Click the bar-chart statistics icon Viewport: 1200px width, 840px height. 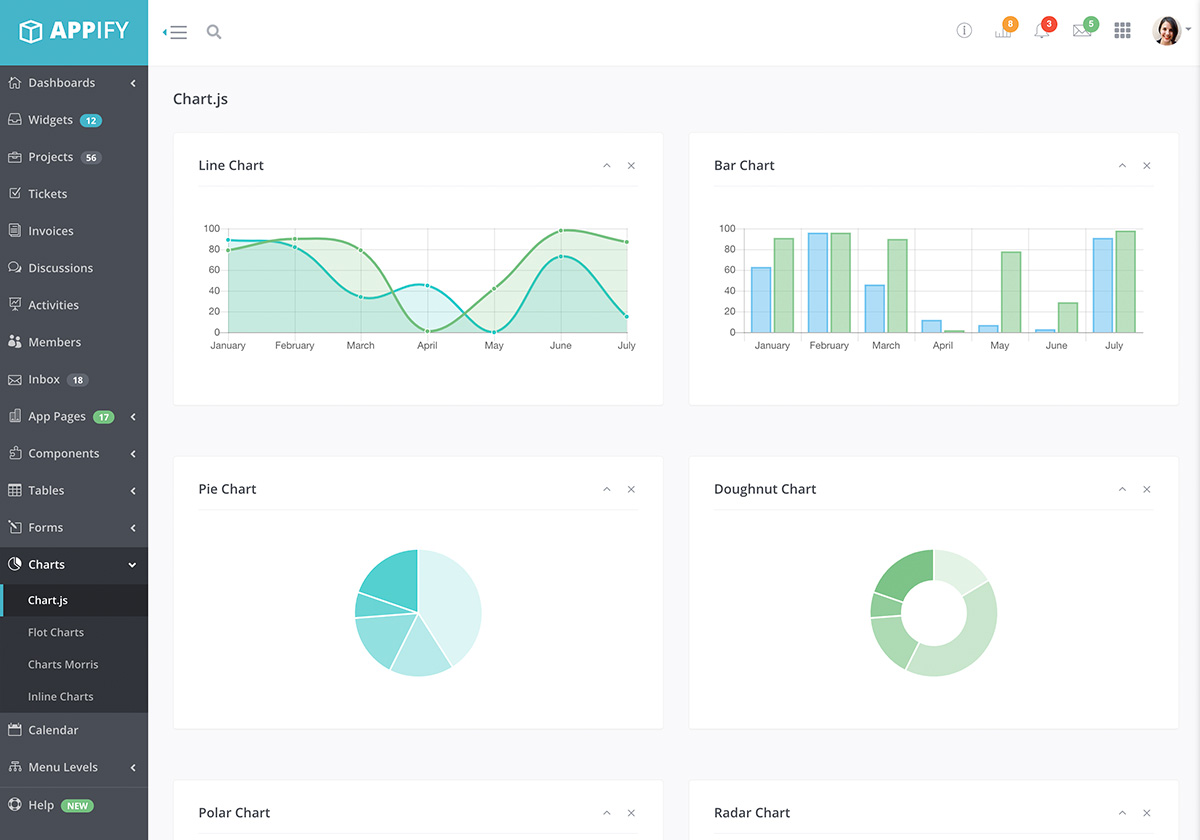(1002, 31)
